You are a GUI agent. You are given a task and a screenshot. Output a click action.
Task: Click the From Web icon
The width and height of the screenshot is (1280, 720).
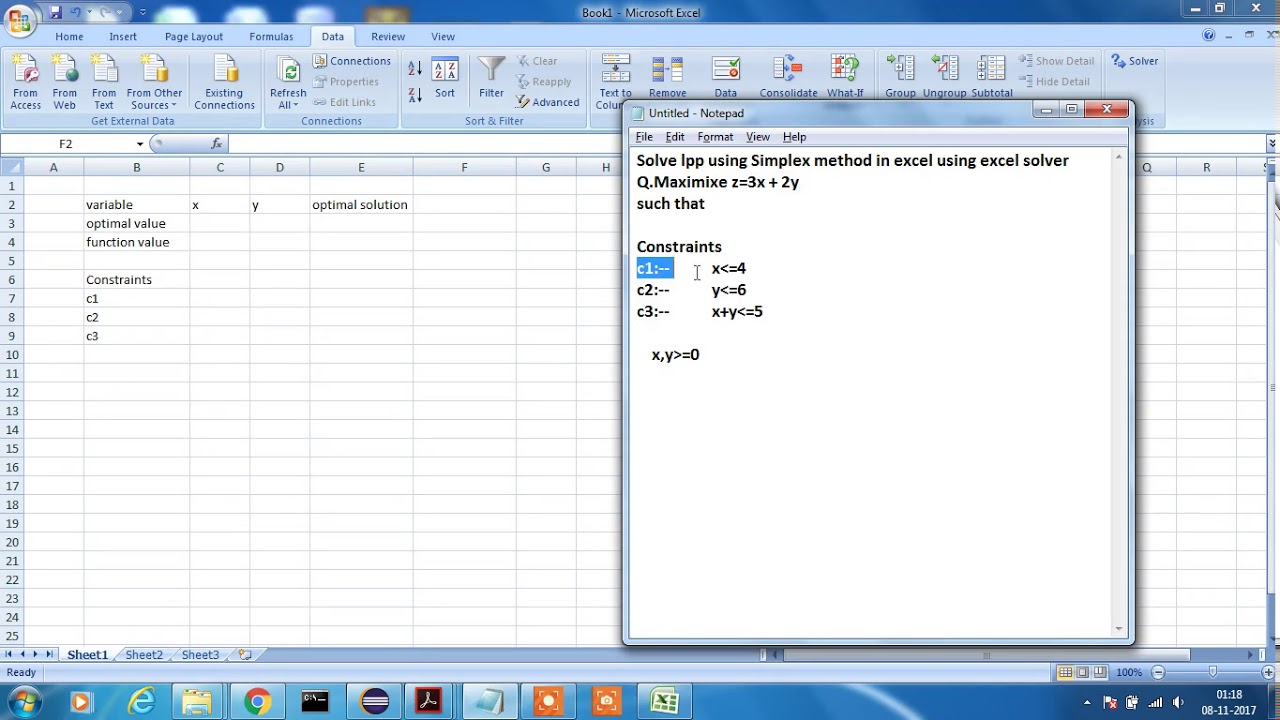(64, 83)
